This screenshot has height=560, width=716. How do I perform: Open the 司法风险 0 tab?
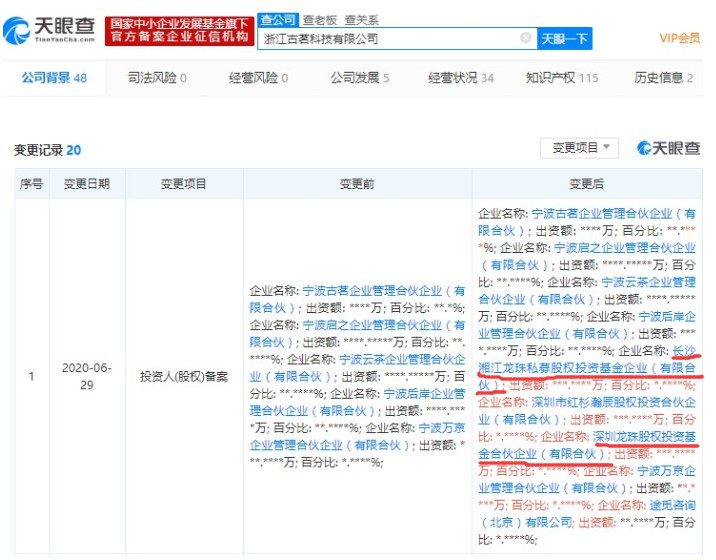click(x=157, y=78)
